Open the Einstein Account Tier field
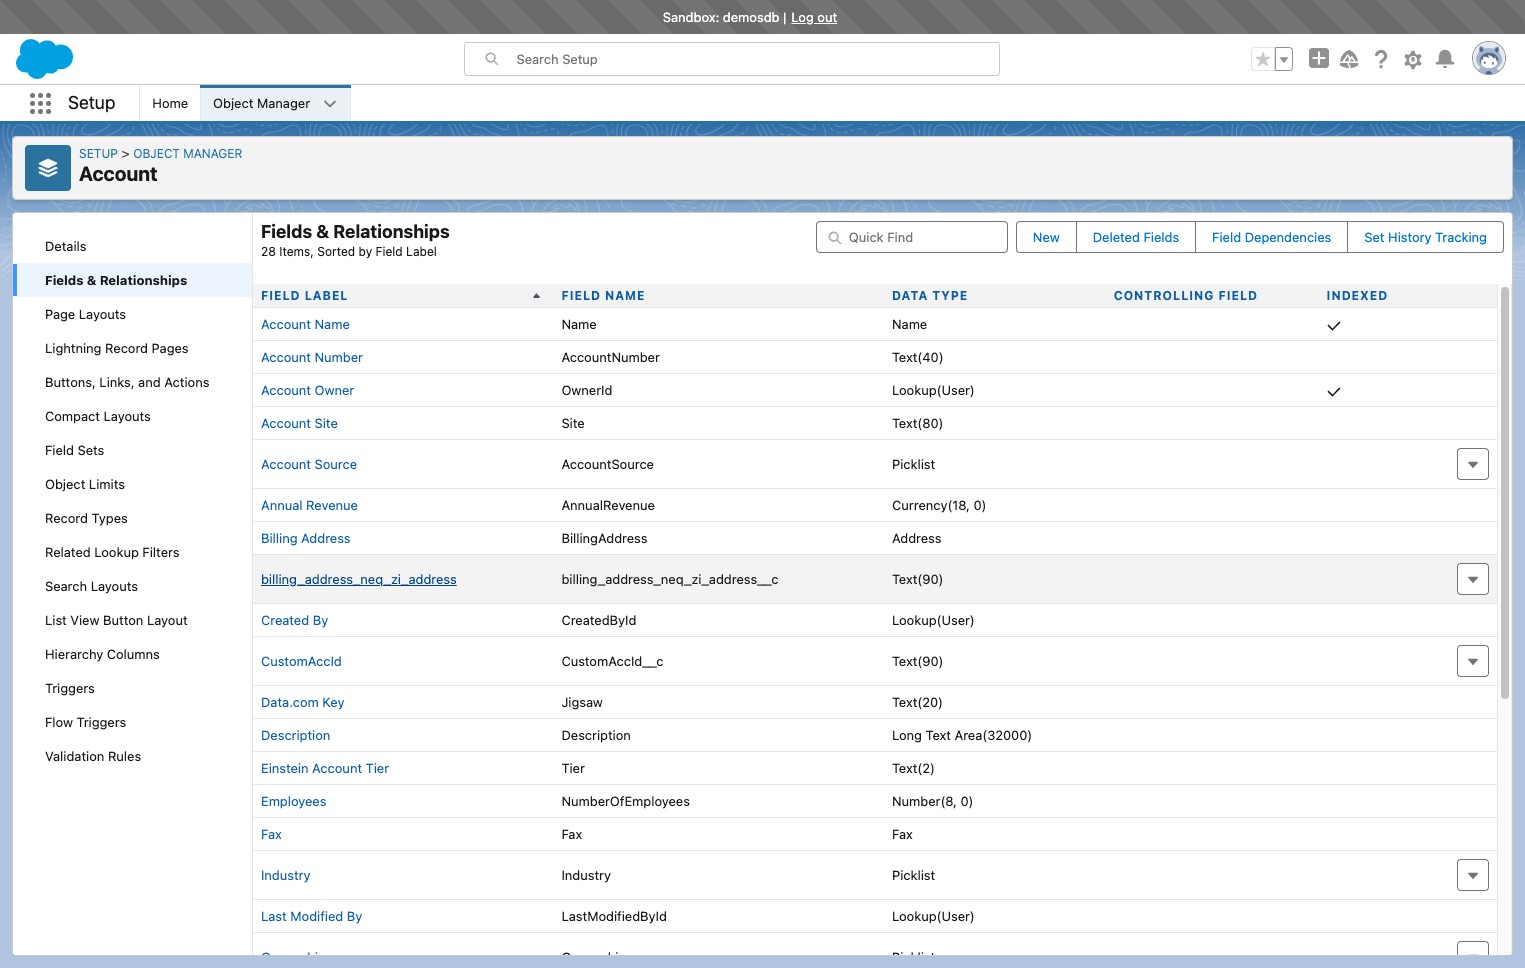This screenshot has height=968, width=1525. click(x=325, y=768)
